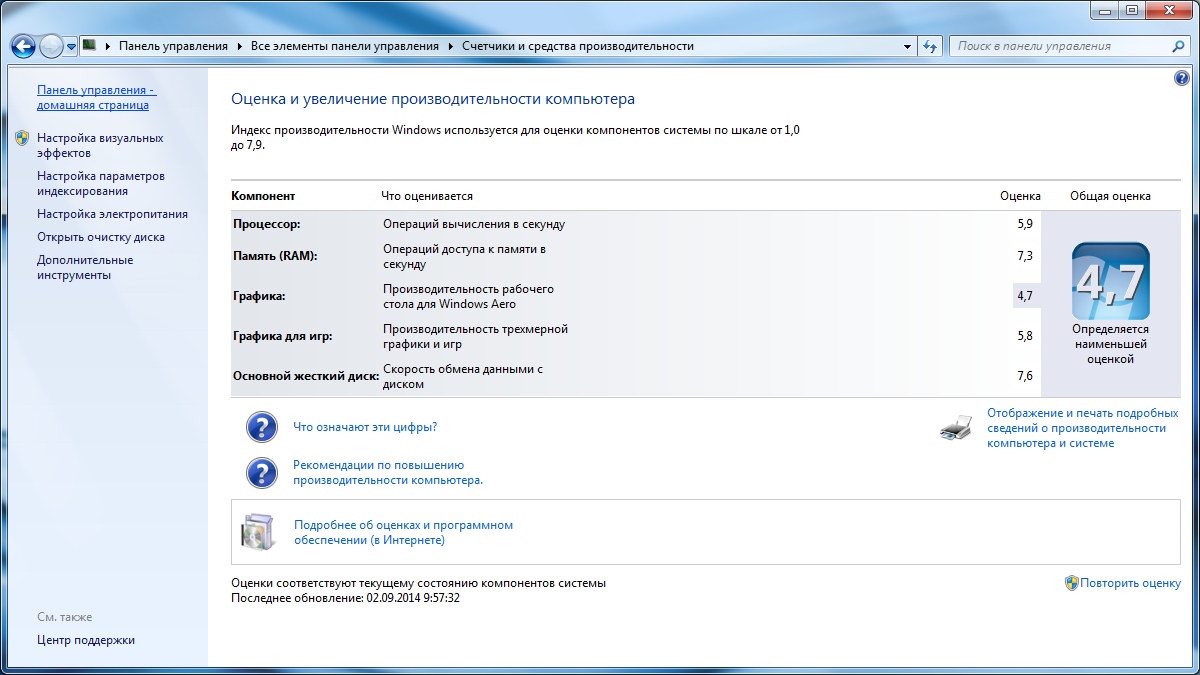Click the processor score 5,9
The height and width of the screenshot is (675, 1200).
(1025, 224)
